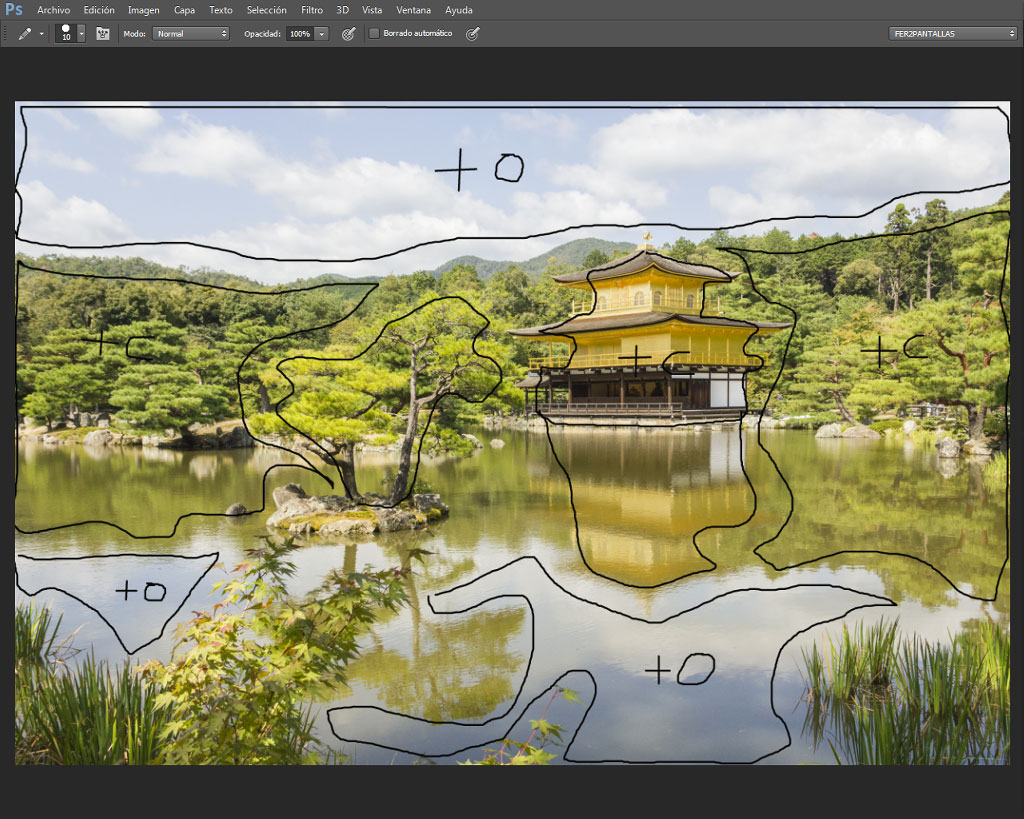
Task: Open the Capa menu
Action: pos(184,10)
